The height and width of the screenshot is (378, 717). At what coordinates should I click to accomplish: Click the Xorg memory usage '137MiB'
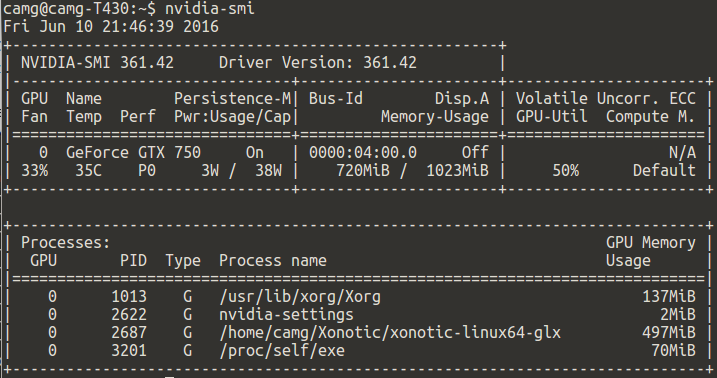(x=669, y=297)
